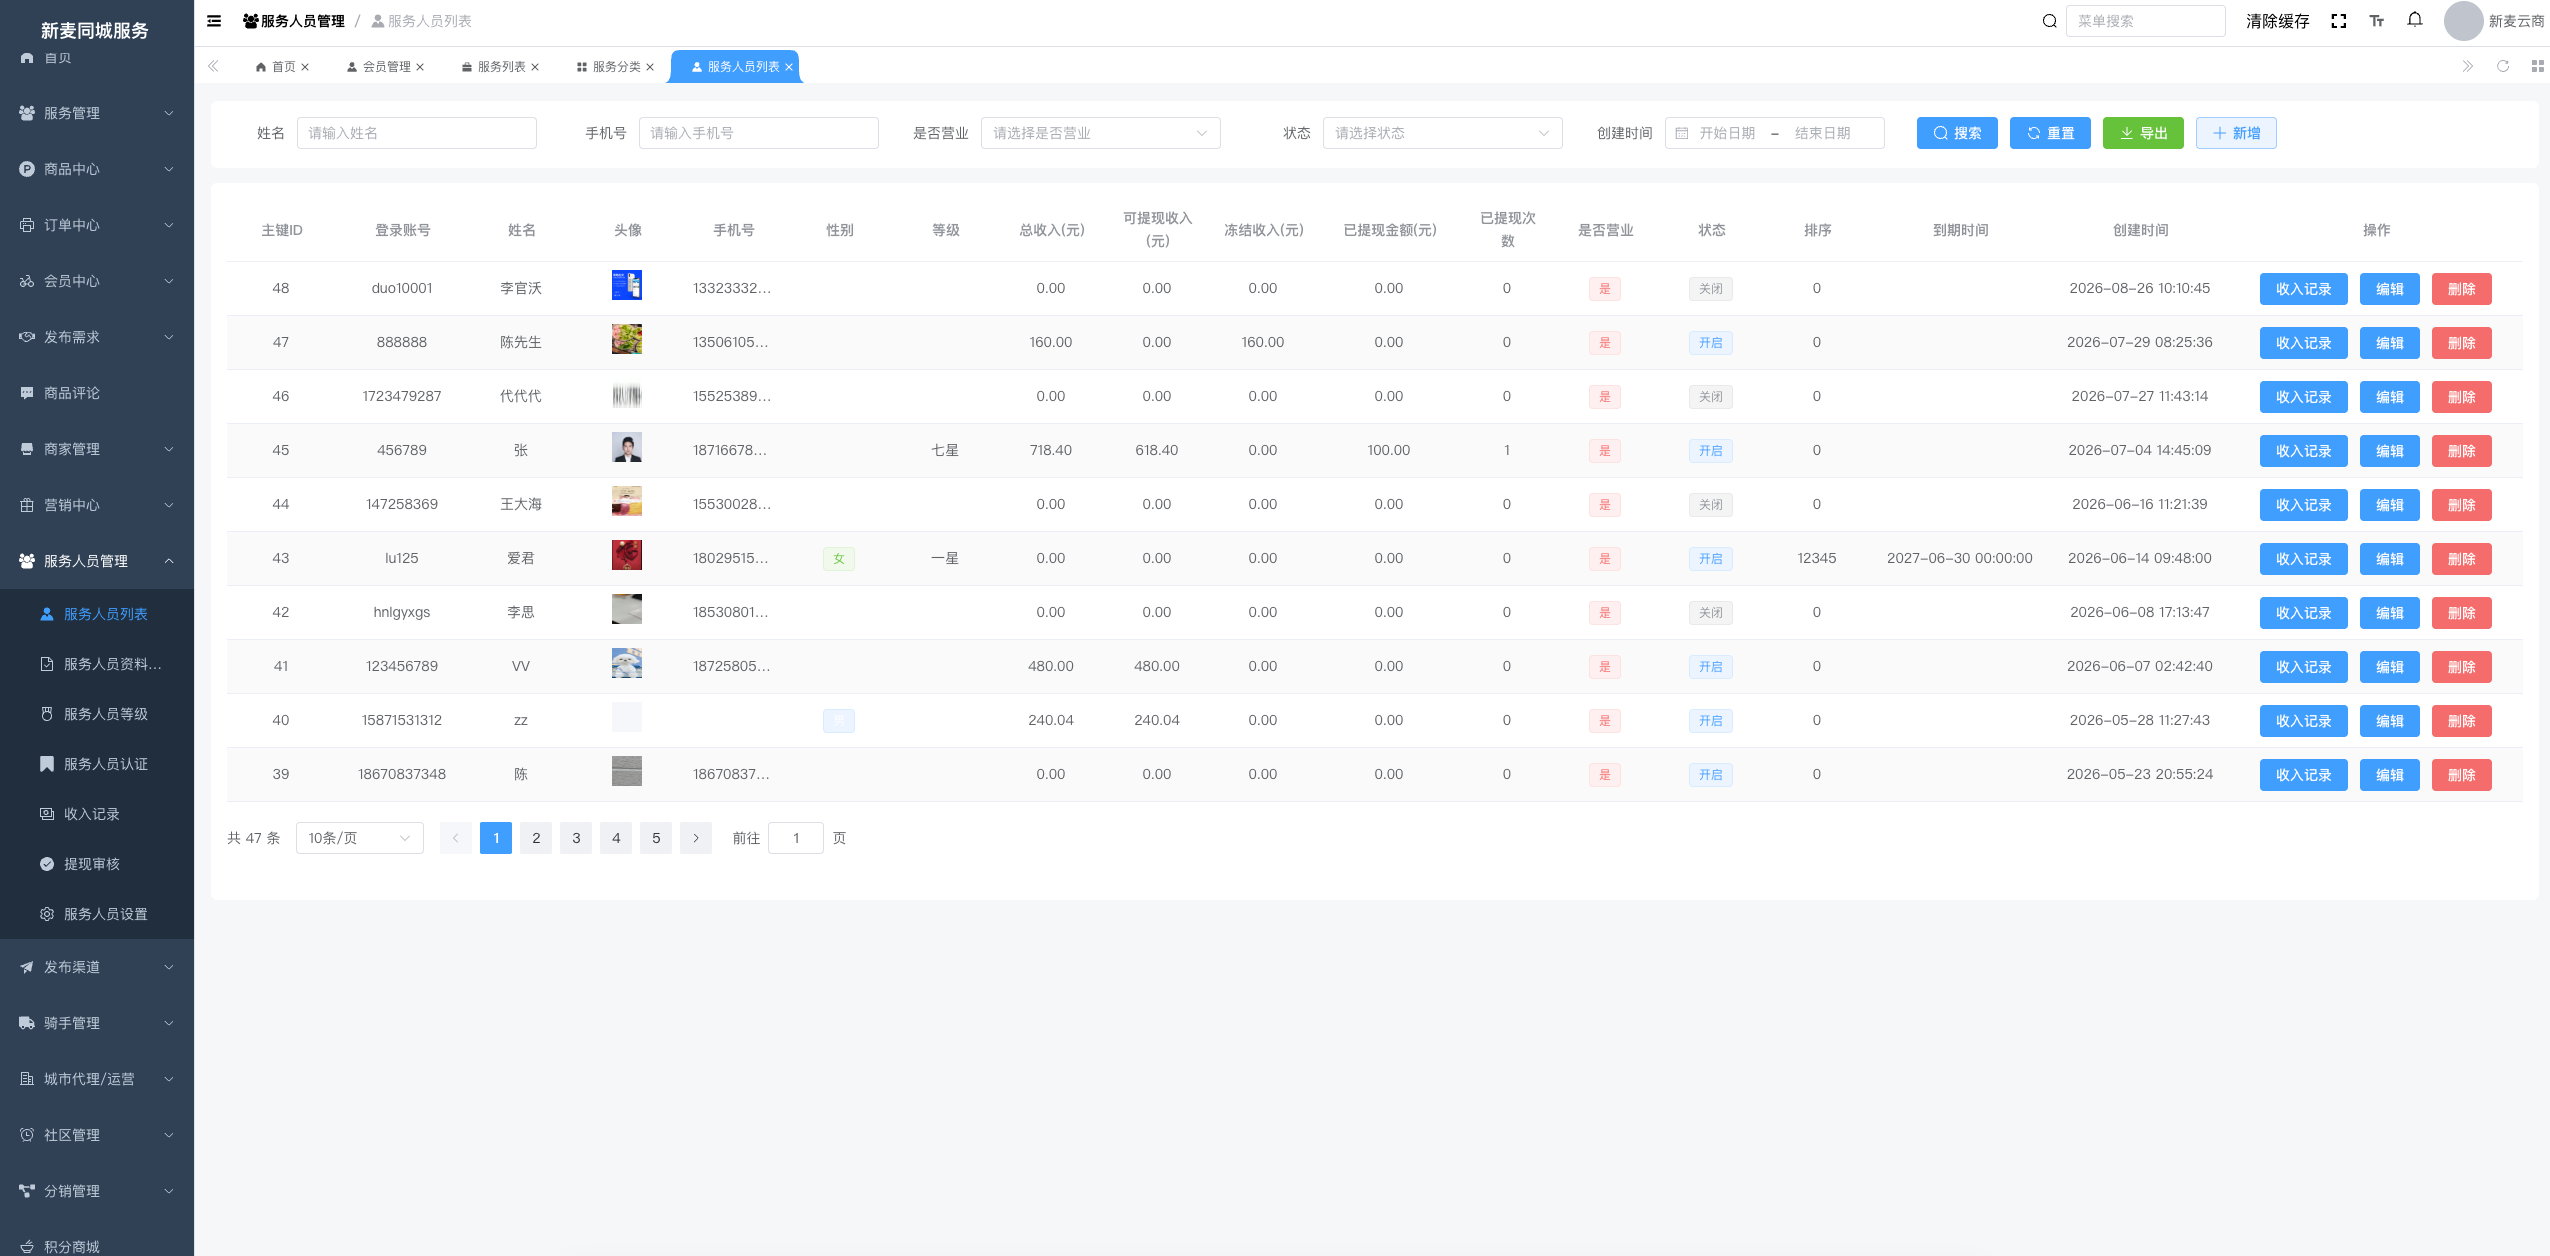2550x1256 pixels.
Task: Open 服务人员认证 in the sidebar
Action: 97,764
